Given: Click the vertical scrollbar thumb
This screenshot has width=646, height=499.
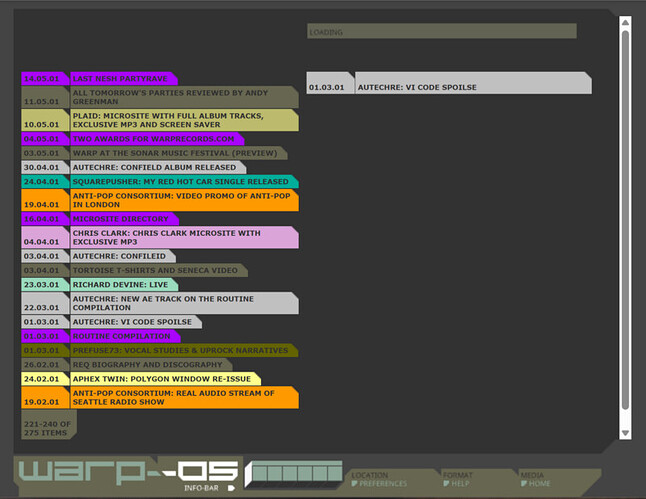Looking at the screenshot, I should (x=625, y=220).
